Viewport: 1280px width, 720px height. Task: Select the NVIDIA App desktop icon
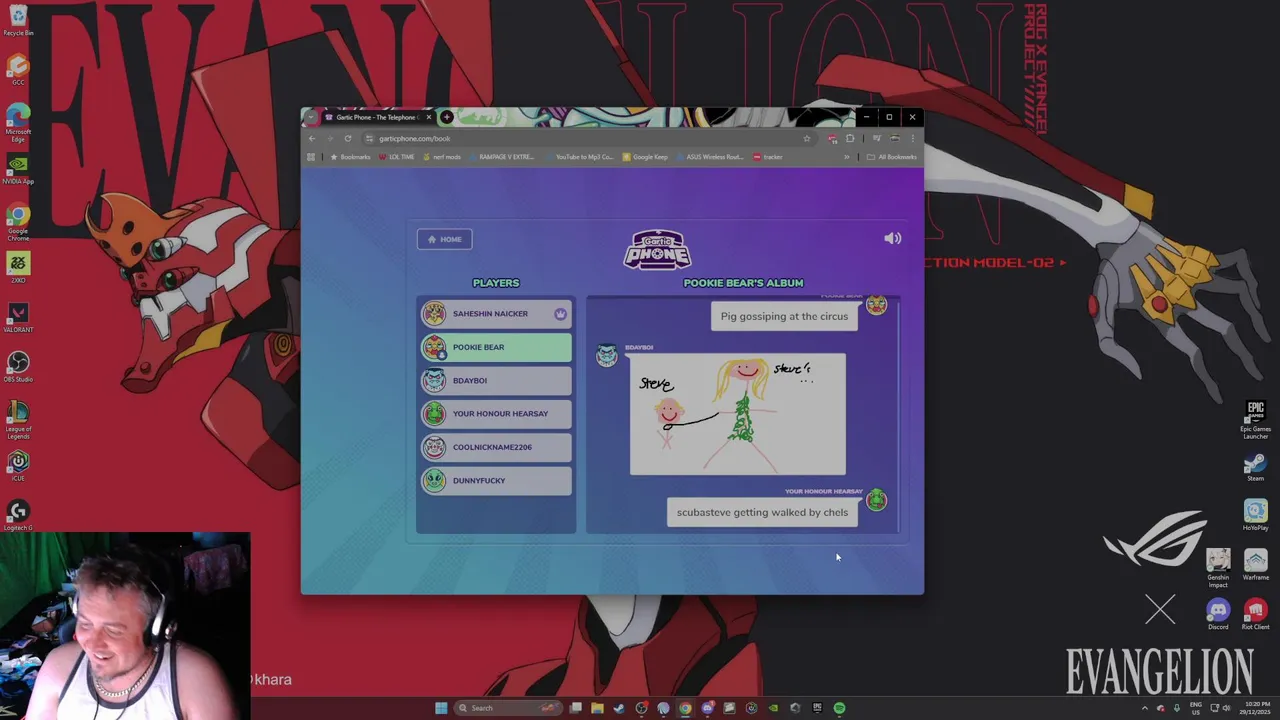pos(18,169)
